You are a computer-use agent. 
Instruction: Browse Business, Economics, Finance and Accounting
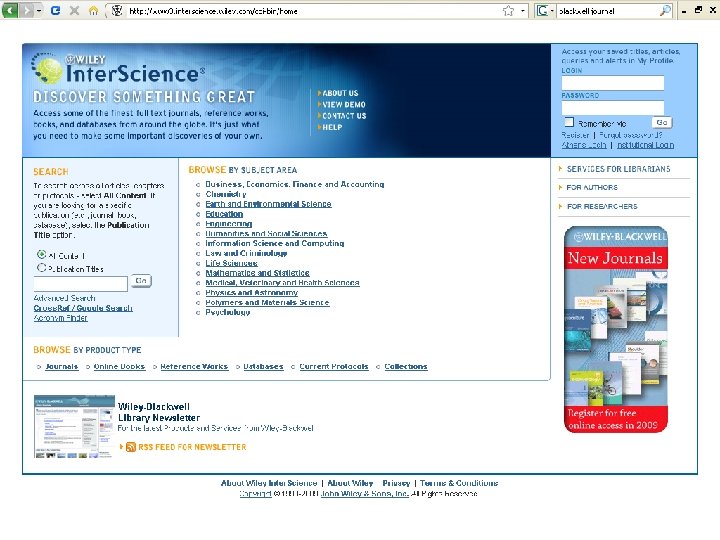[295, 184]
